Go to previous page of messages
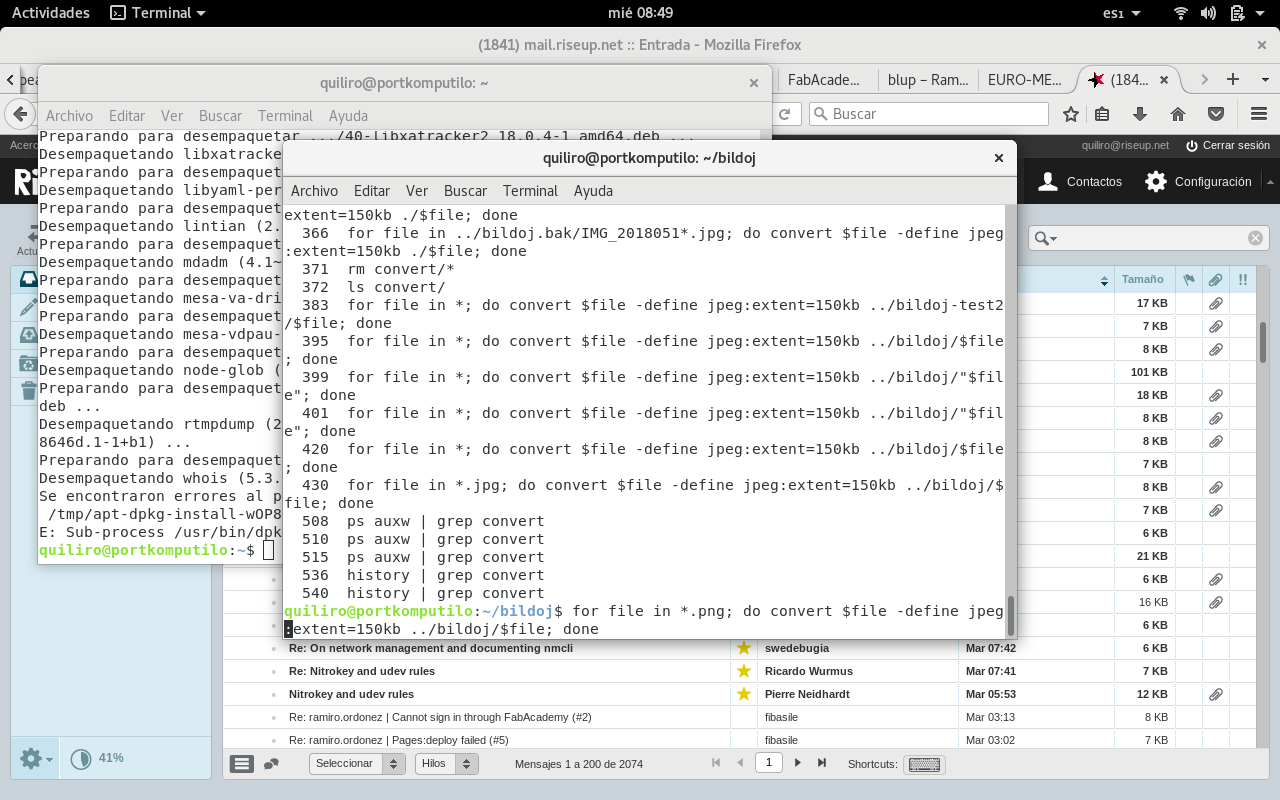 pyautogui.click(x=741, y=763)
